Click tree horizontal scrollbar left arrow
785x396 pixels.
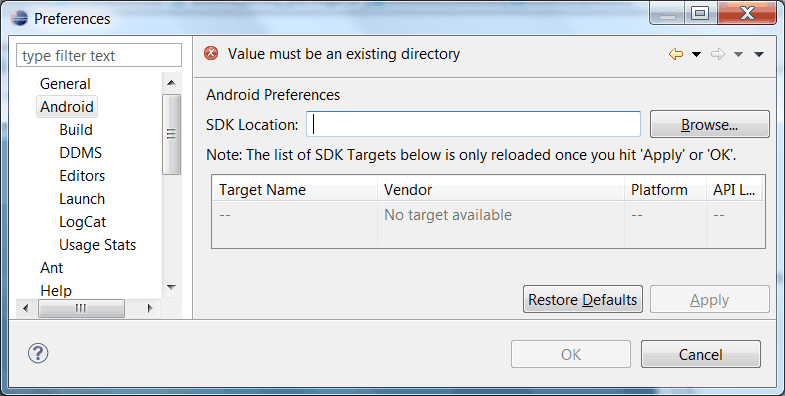point(26,308)
